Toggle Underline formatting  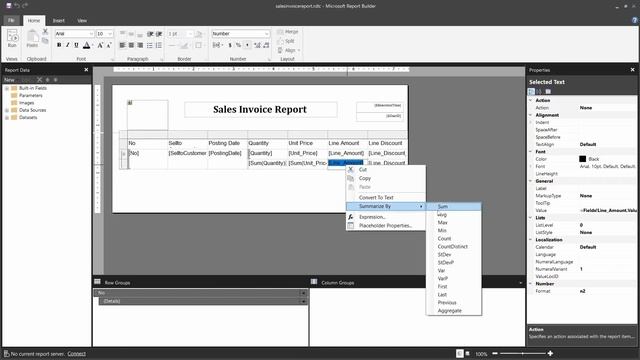(x=76, y=45)
